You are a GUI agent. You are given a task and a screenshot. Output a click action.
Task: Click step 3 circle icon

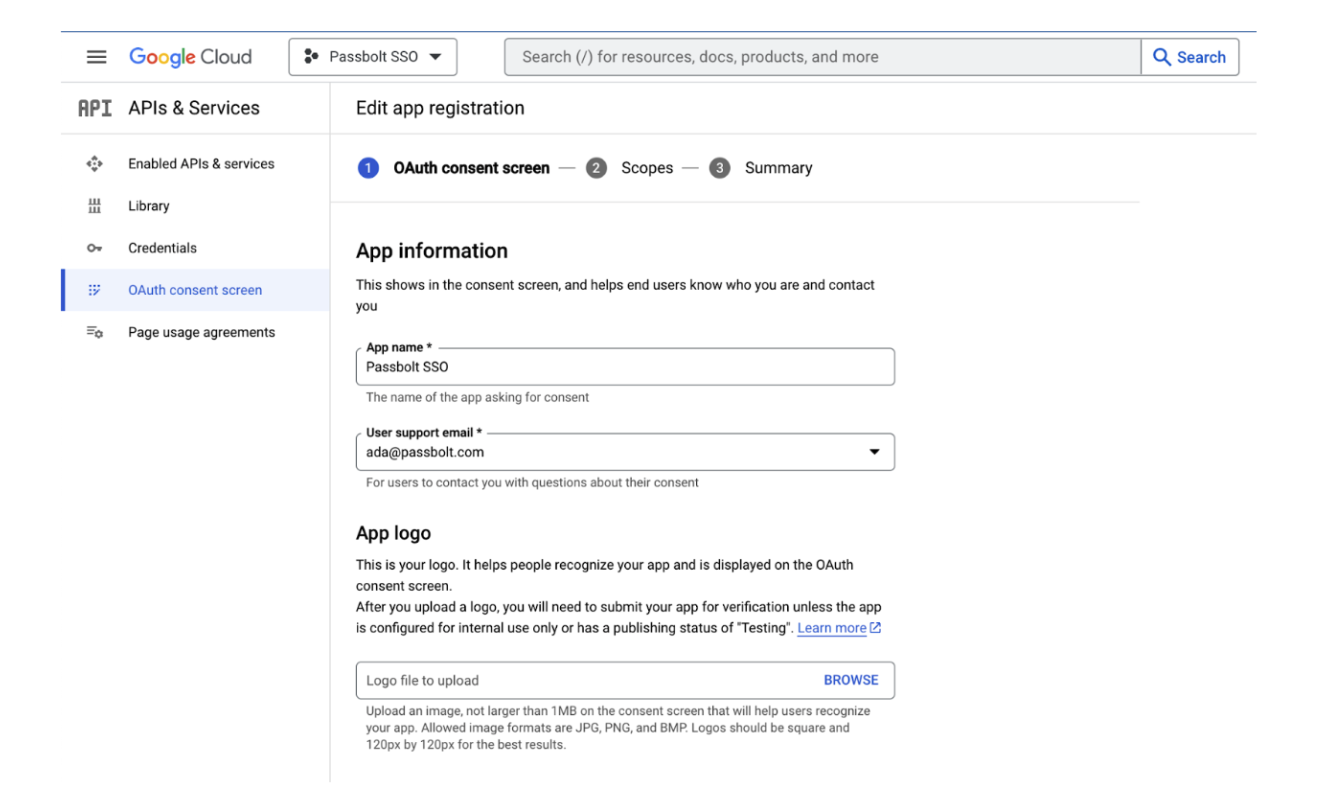coord(720,168)
